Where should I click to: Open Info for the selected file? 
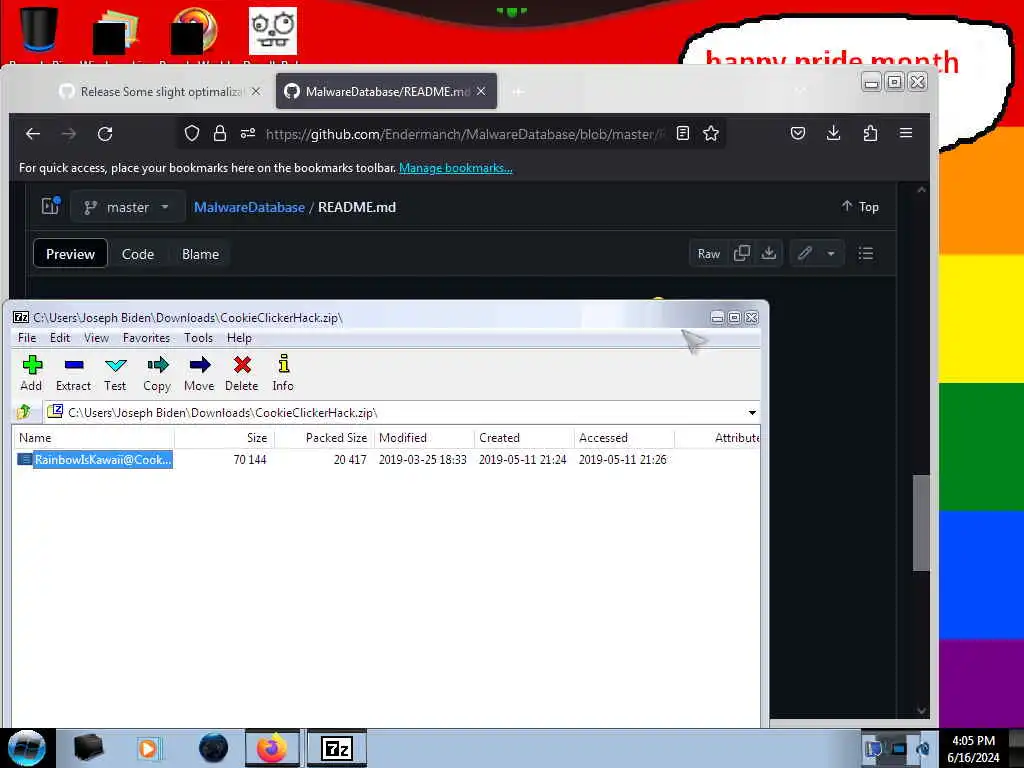[x=283, y=373]
